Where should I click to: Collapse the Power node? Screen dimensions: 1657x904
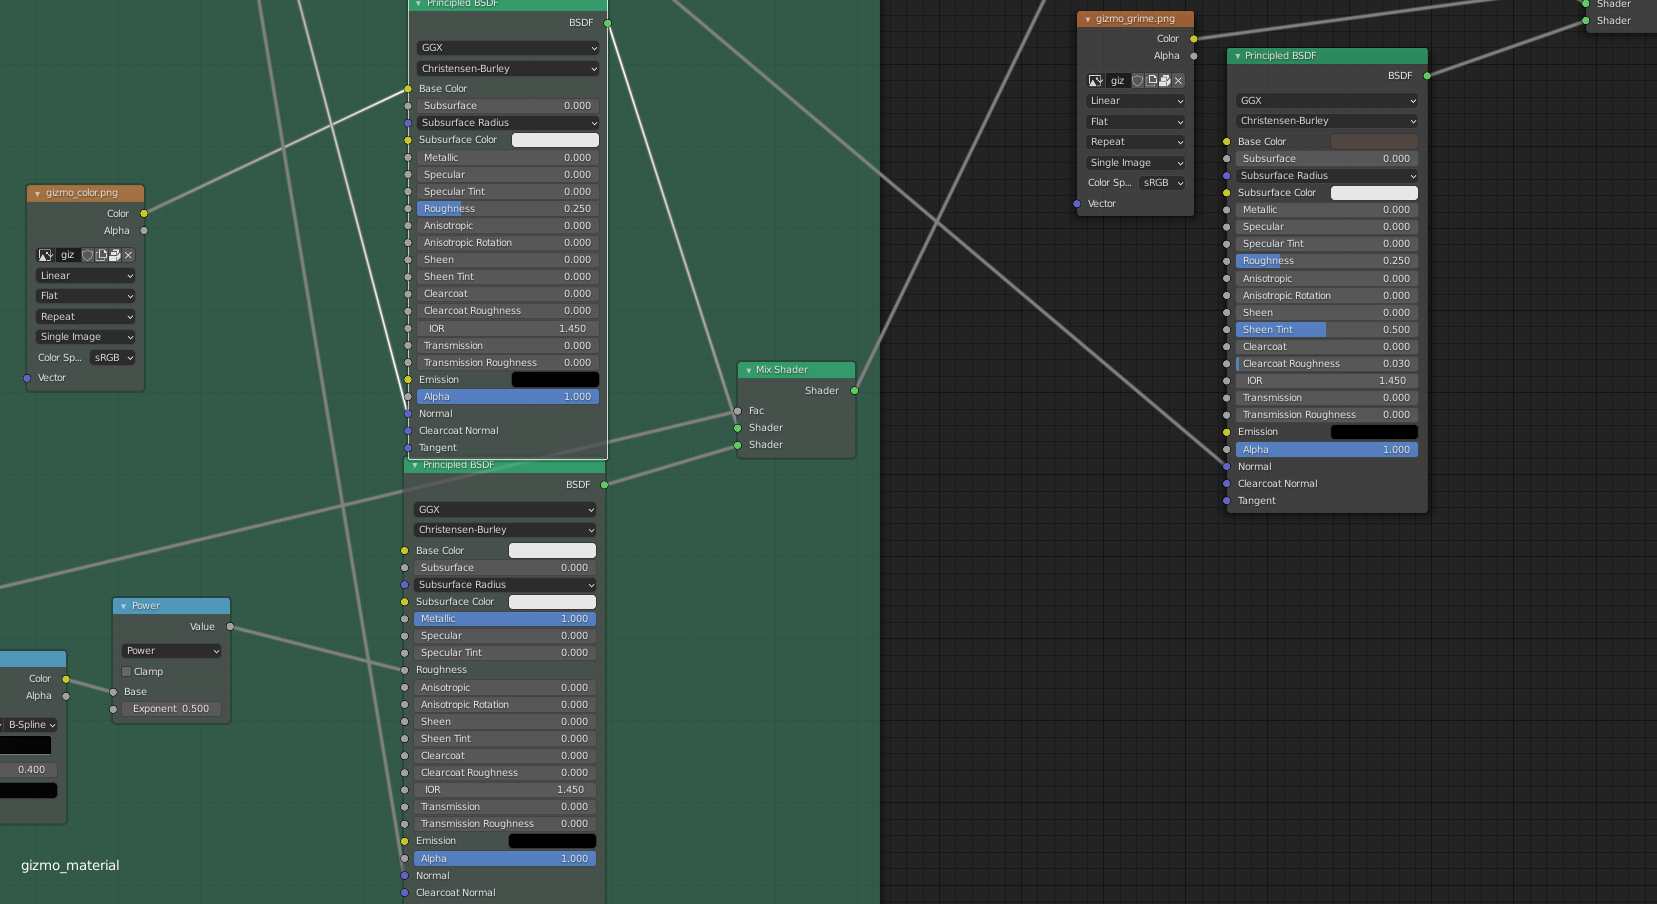pos(123,606)
